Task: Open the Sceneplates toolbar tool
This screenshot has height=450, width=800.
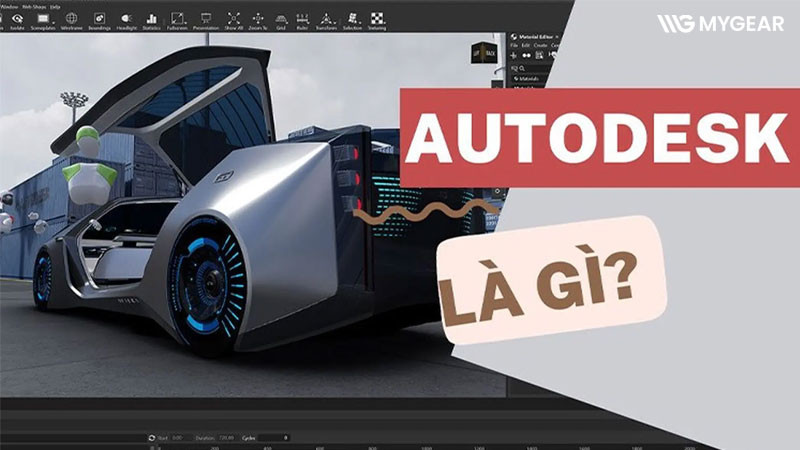Action: point(43,19)
